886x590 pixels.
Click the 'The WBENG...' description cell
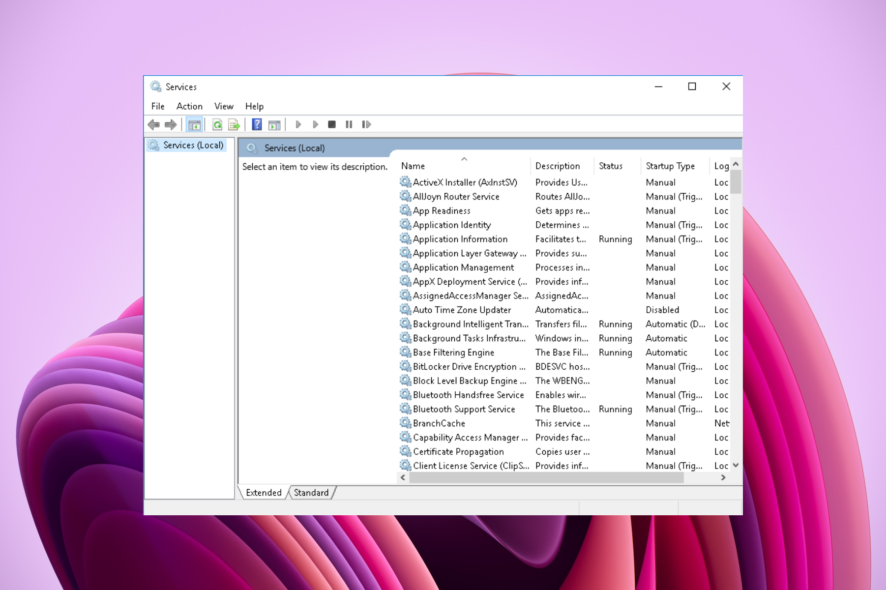(562, 380)
